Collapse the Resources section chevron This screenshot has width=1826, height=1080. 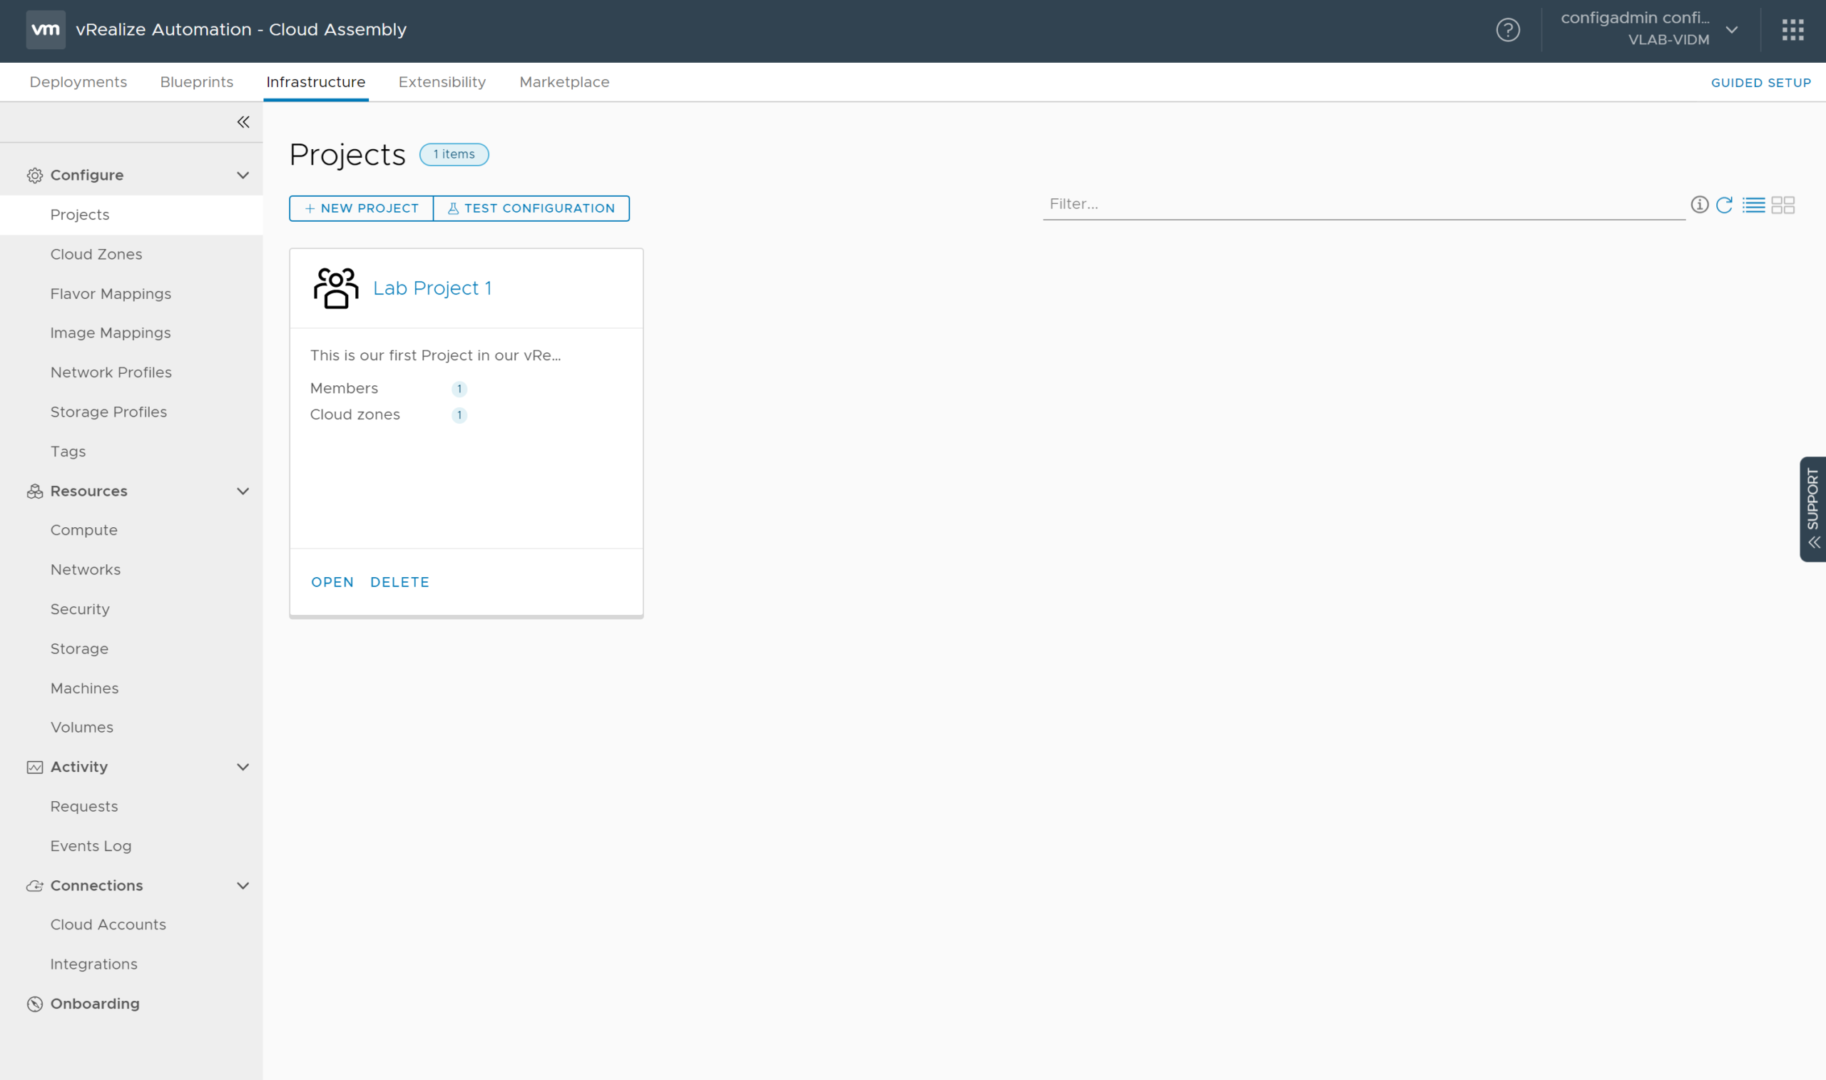(242, 491)
